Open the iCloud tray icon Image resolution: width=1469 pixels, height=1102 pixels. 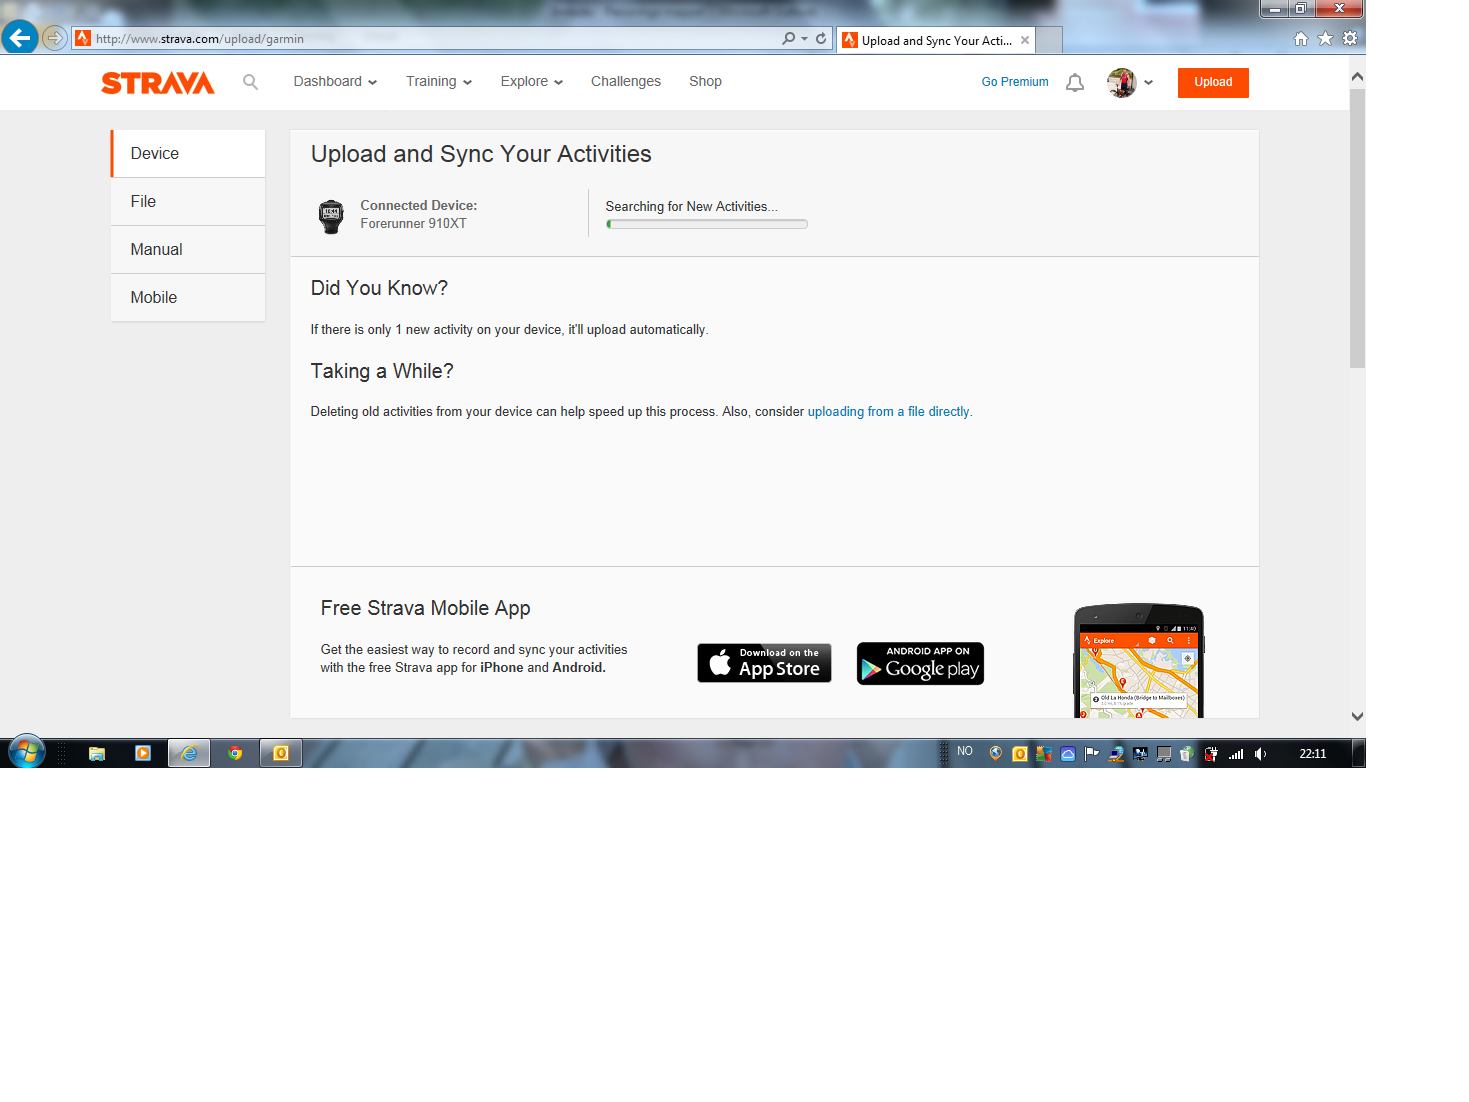[x=1068, y=754]
